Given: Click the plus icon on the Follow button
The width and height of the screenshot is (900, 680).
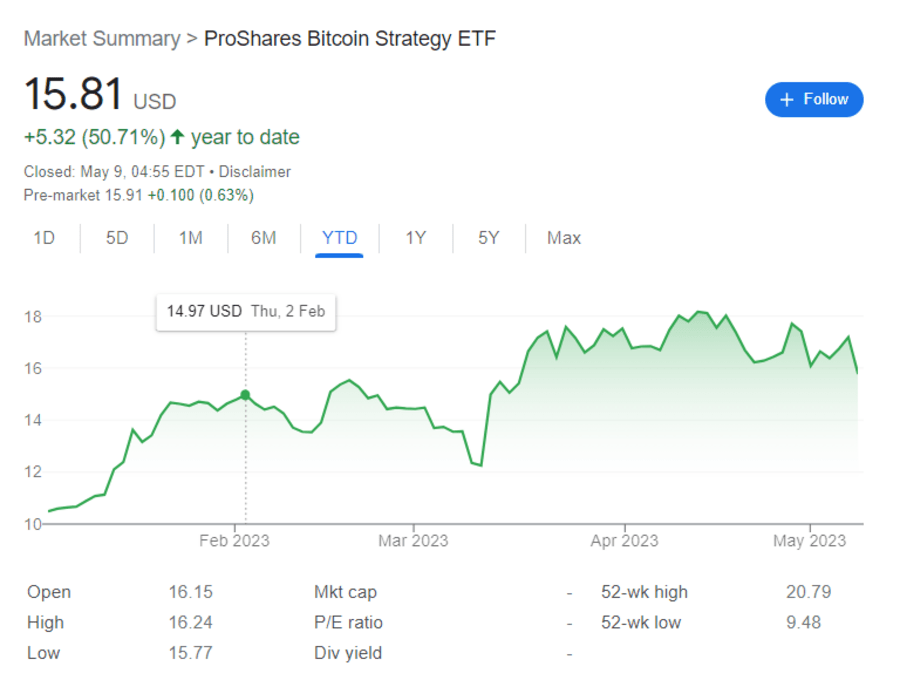Looking at the screenshot, I should tap(789, 100).
